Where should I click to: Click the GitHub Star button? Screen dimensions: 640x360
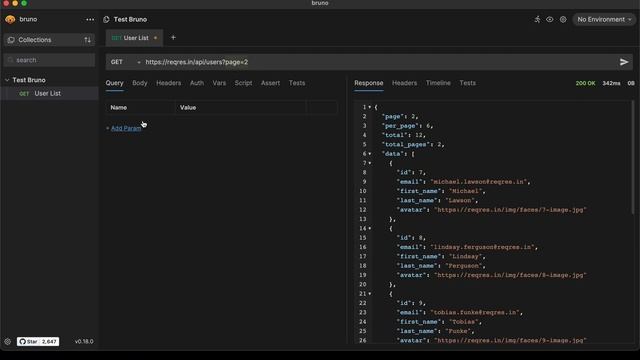pos(38,342)
